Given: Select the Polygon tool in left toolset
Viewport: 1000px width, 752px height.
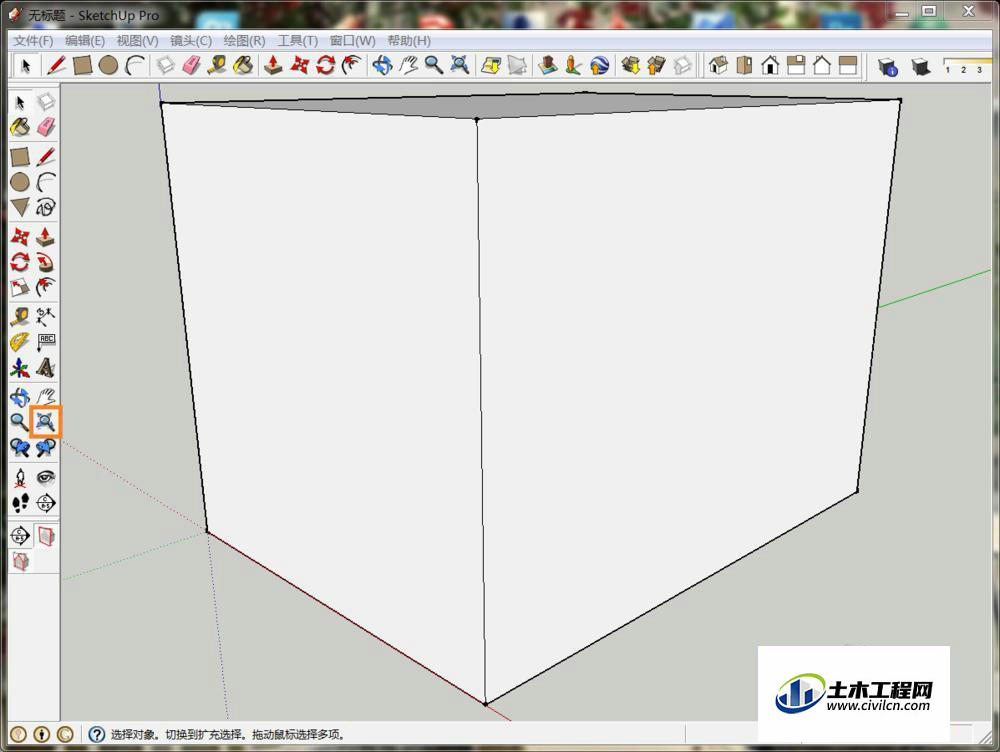Looking at the screenshot, I should point(20,207).
